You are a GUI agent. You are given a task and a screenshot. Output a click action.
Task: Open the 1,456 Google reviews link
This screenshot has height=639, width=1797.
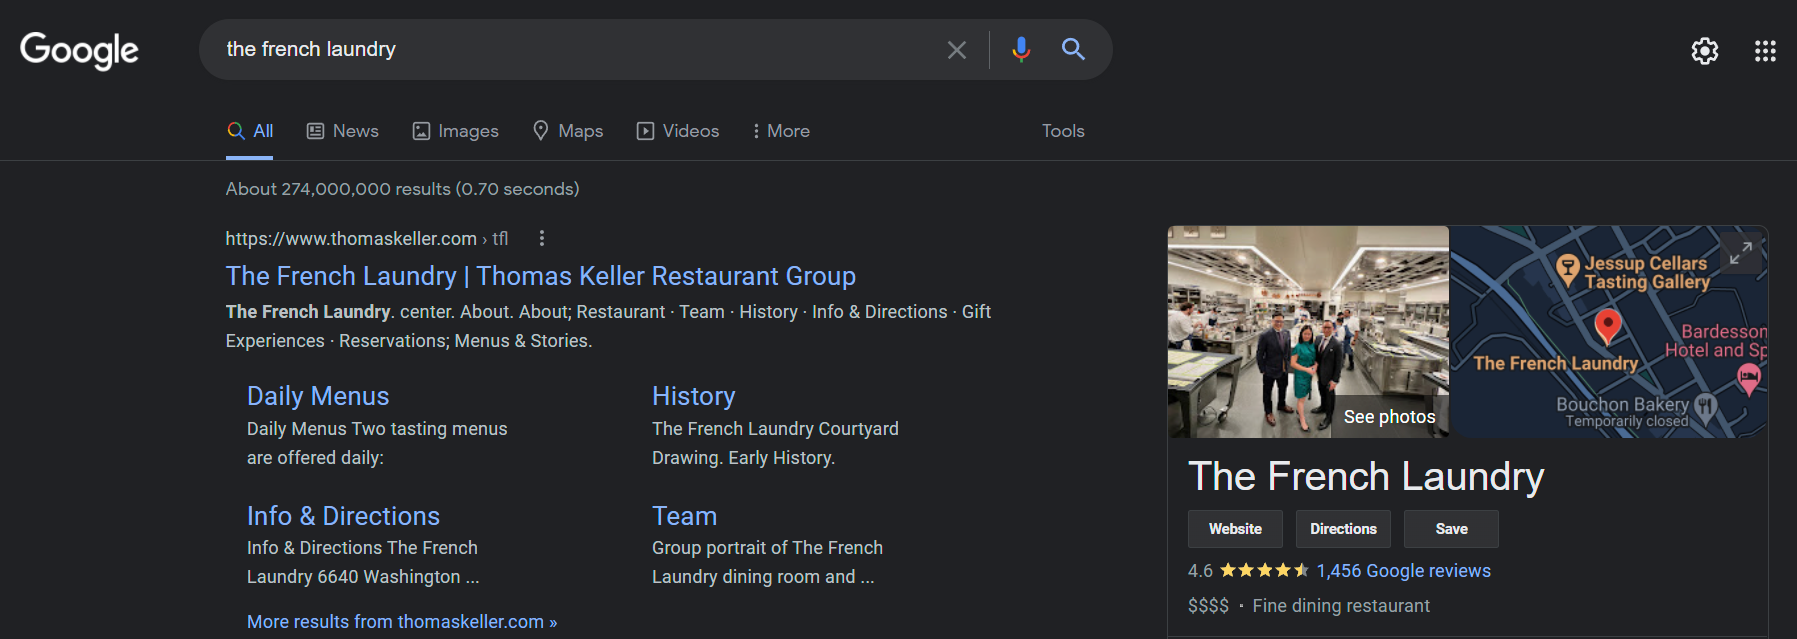point(1403,571)
